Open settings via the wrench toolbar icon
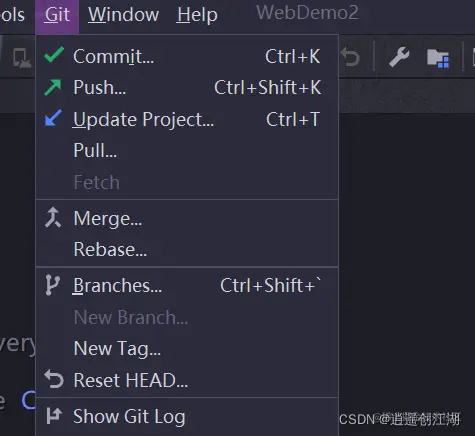The image size is (475, 436). pos(399,57)
